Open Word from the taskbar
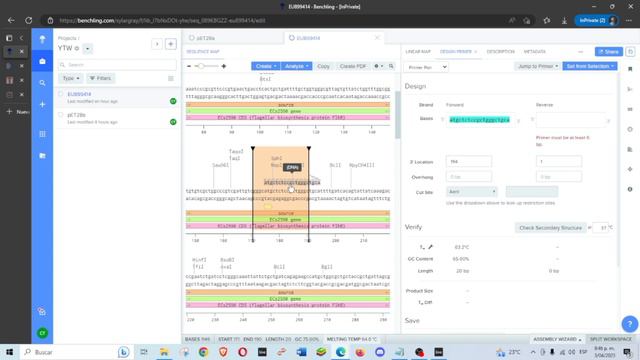This screenshot has height=360, width=640. point(302,352)
